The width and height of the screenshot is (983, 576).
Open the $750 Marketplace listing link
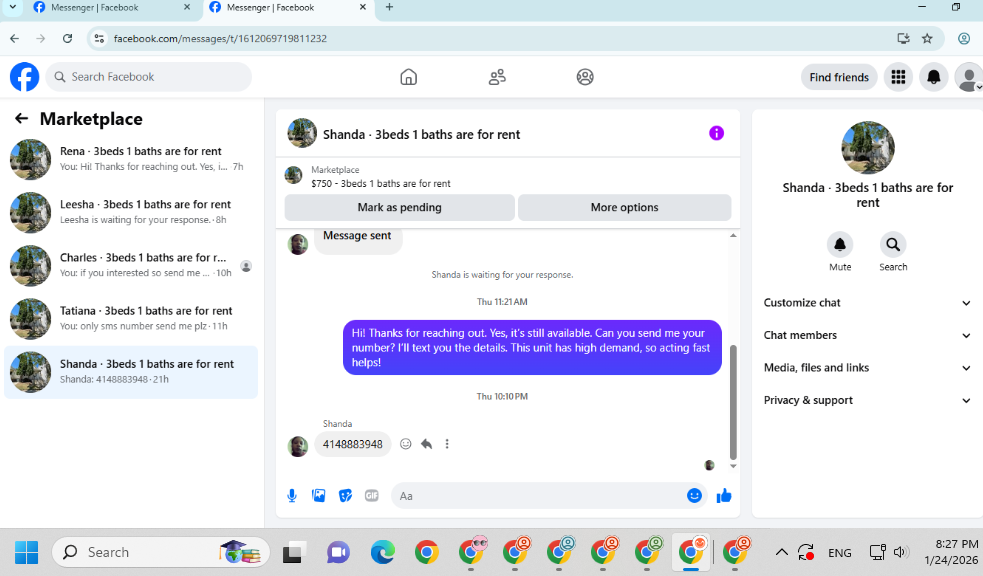coord(381,184)
